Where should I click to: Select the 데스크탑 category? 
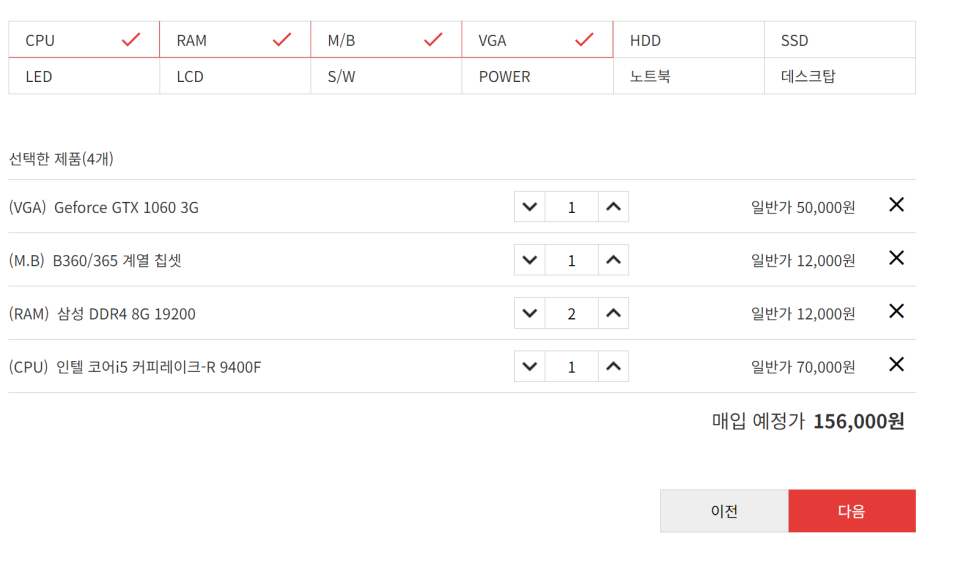[840, 76]
